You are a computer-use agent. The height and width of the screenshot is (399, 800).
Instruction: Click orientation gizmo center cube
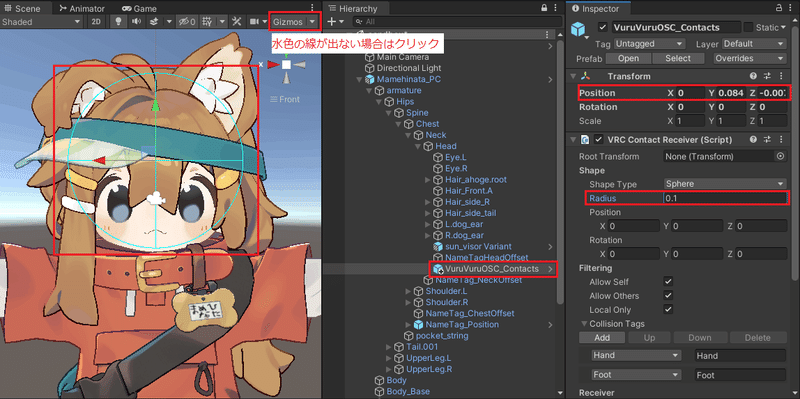[286, 64]
